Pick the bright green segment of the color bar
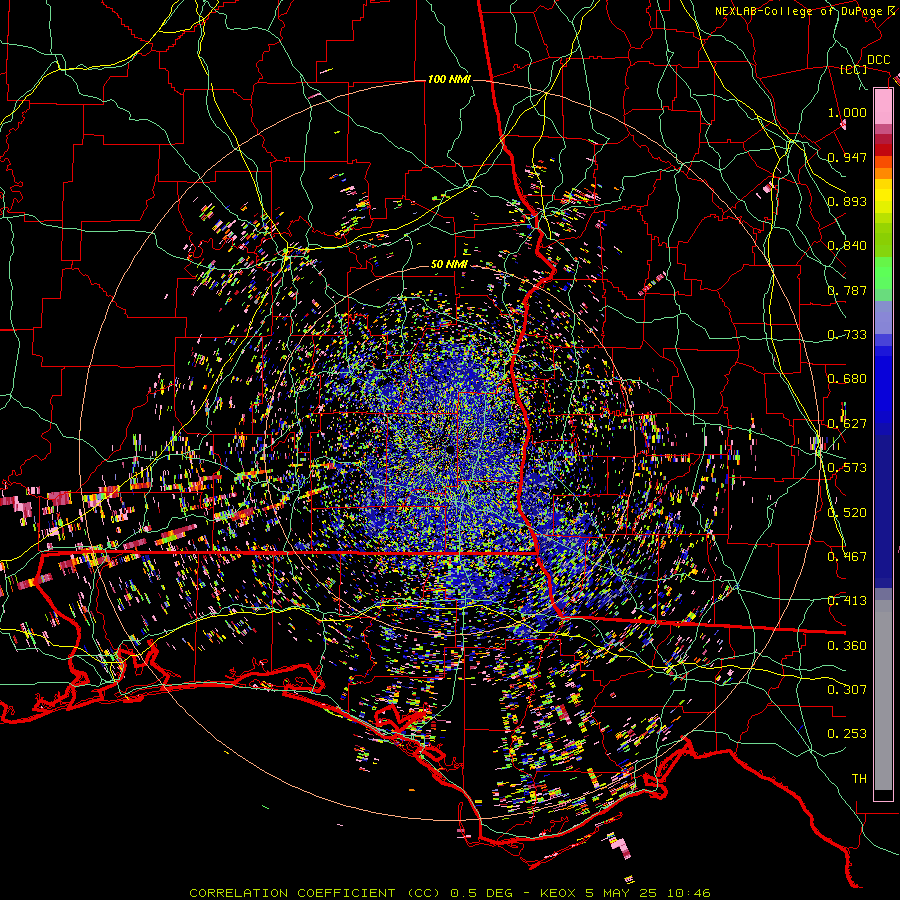 pyautogui.click(x=883, y=273)
